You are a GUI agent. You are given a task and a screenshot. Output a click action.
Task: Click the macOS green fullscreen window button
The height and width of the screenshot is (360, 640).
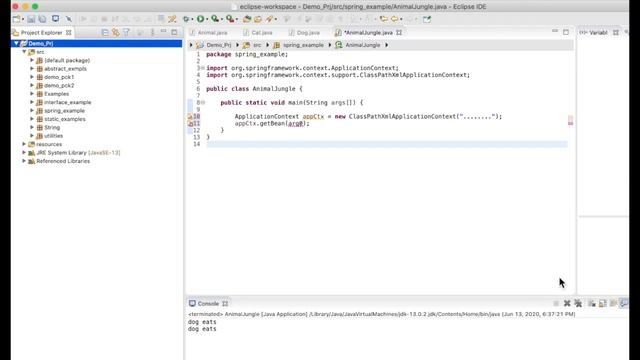point(35,7)
